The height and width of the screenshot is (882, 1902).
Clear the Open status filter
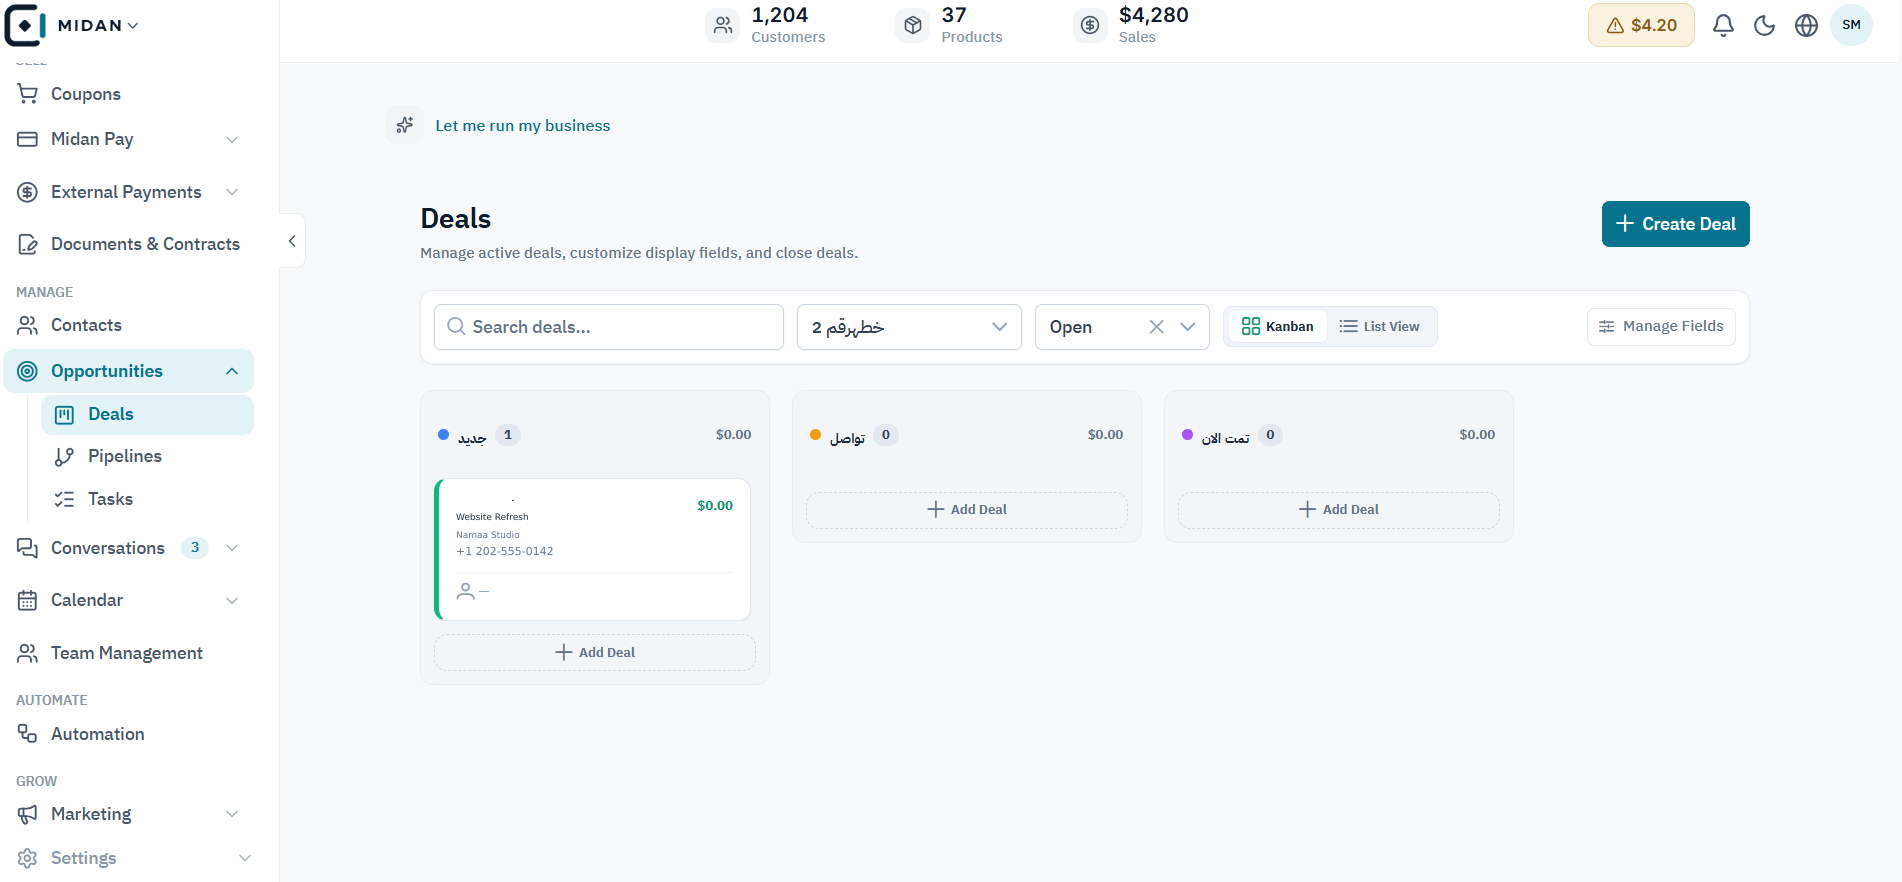click(1156, 327)
